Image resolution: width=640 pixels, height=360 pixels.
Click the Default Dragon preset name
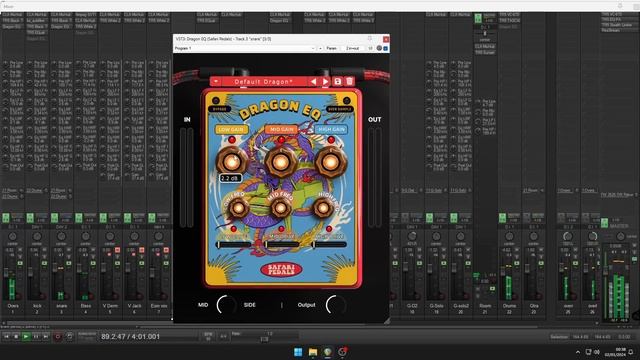pos(264,82)
